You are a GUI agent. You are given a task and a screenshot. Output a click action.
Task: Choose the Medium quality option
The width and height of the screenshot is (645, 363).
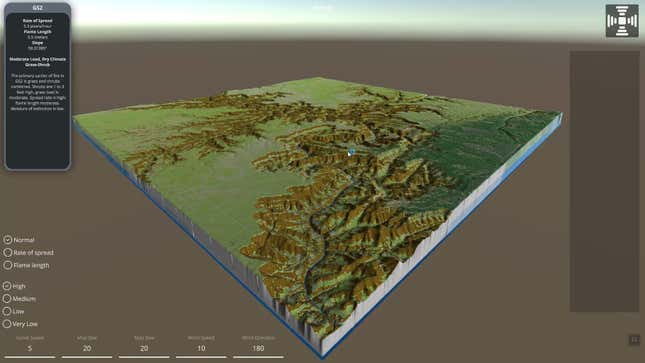click(x=19, y=298)
